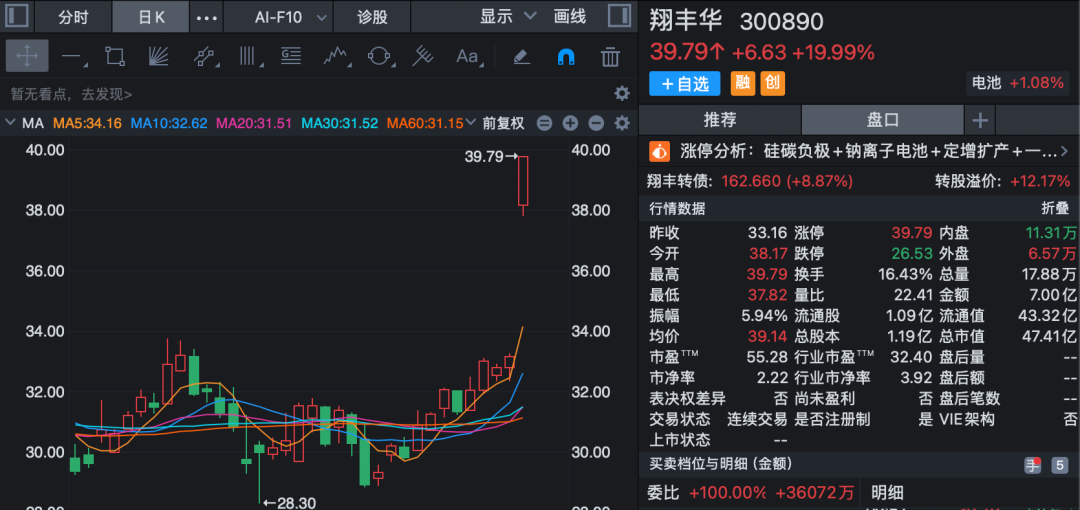The image size is (1080, 510).
Task: Toggle the right sidebar panel
Action: [620, 17]
